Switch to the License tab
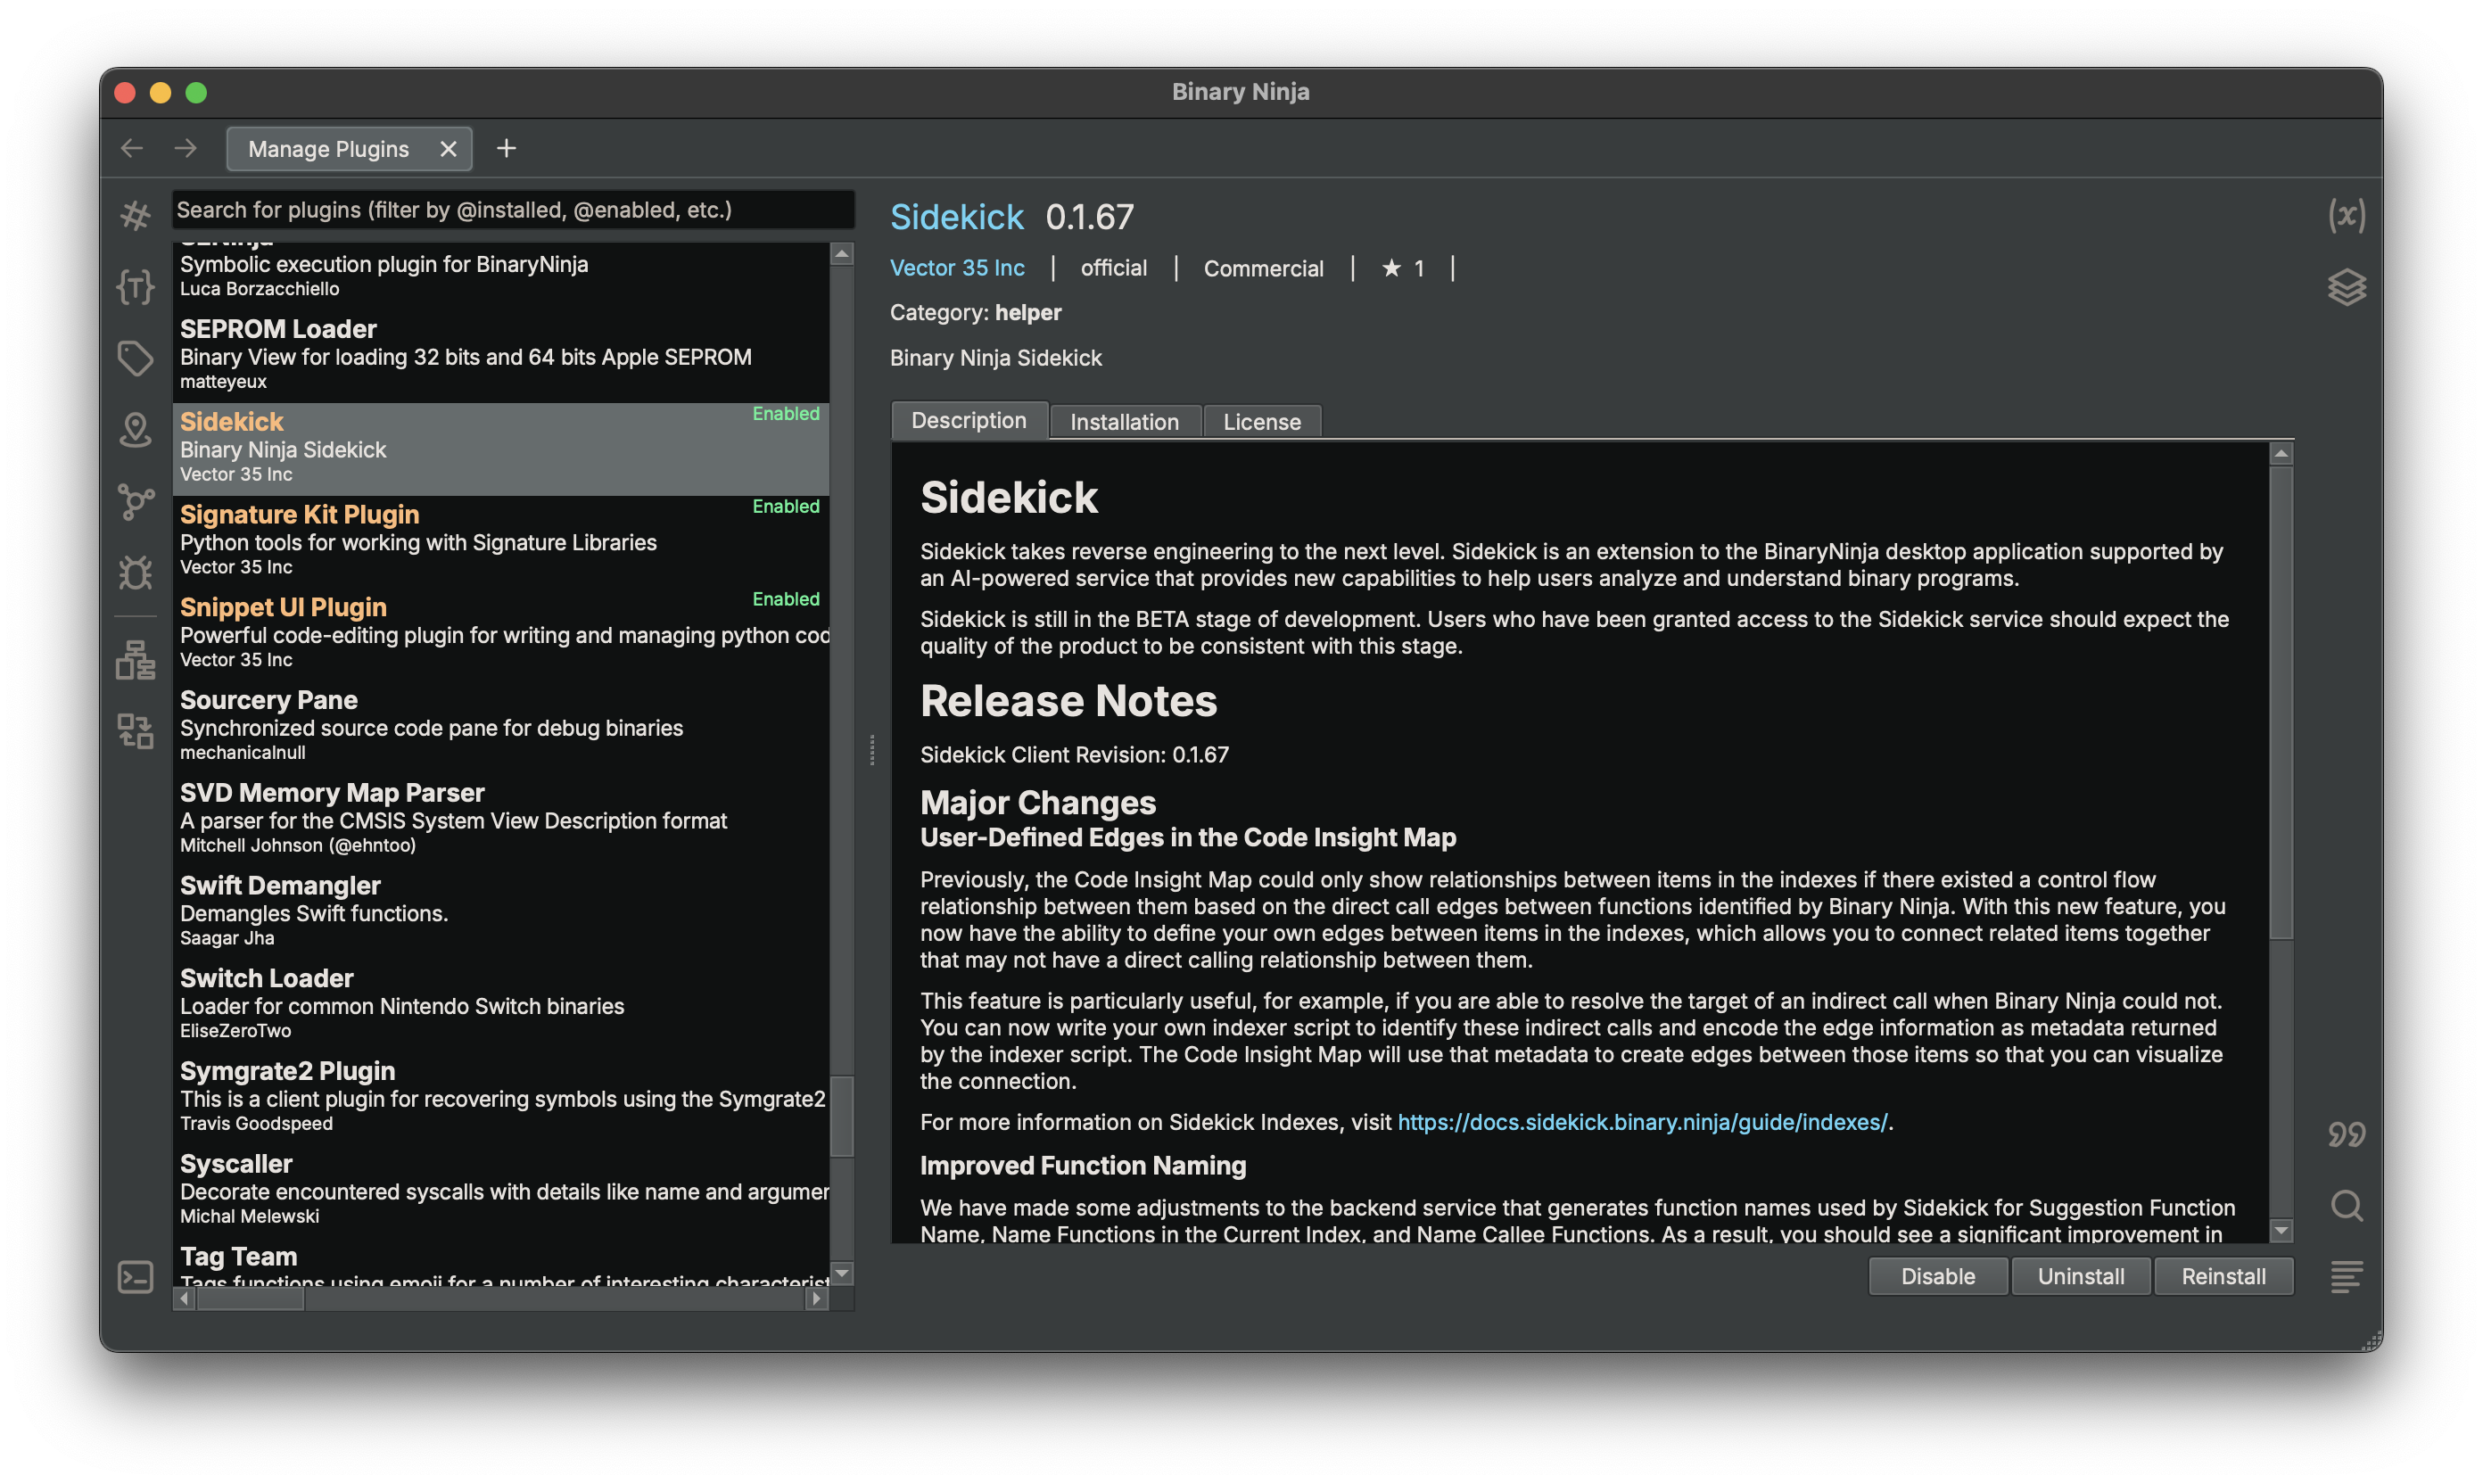This screenshot has width=2483, height=1484. coord(1261,422)
